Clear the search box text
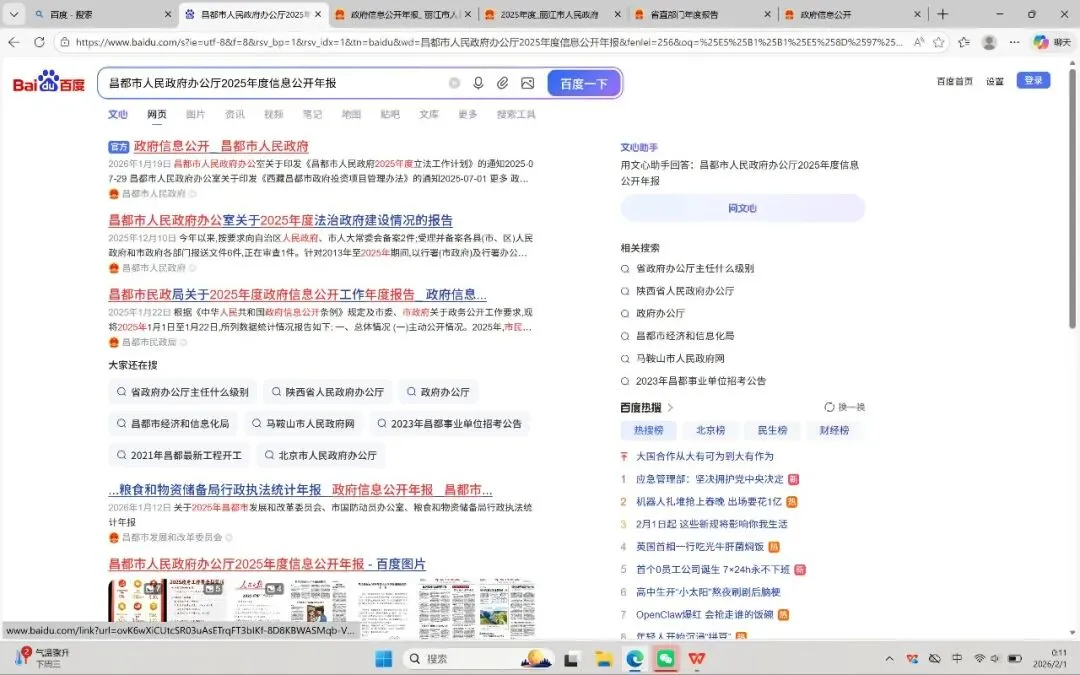The width and height of the screenshot is (1080, 675). (454, 83)
